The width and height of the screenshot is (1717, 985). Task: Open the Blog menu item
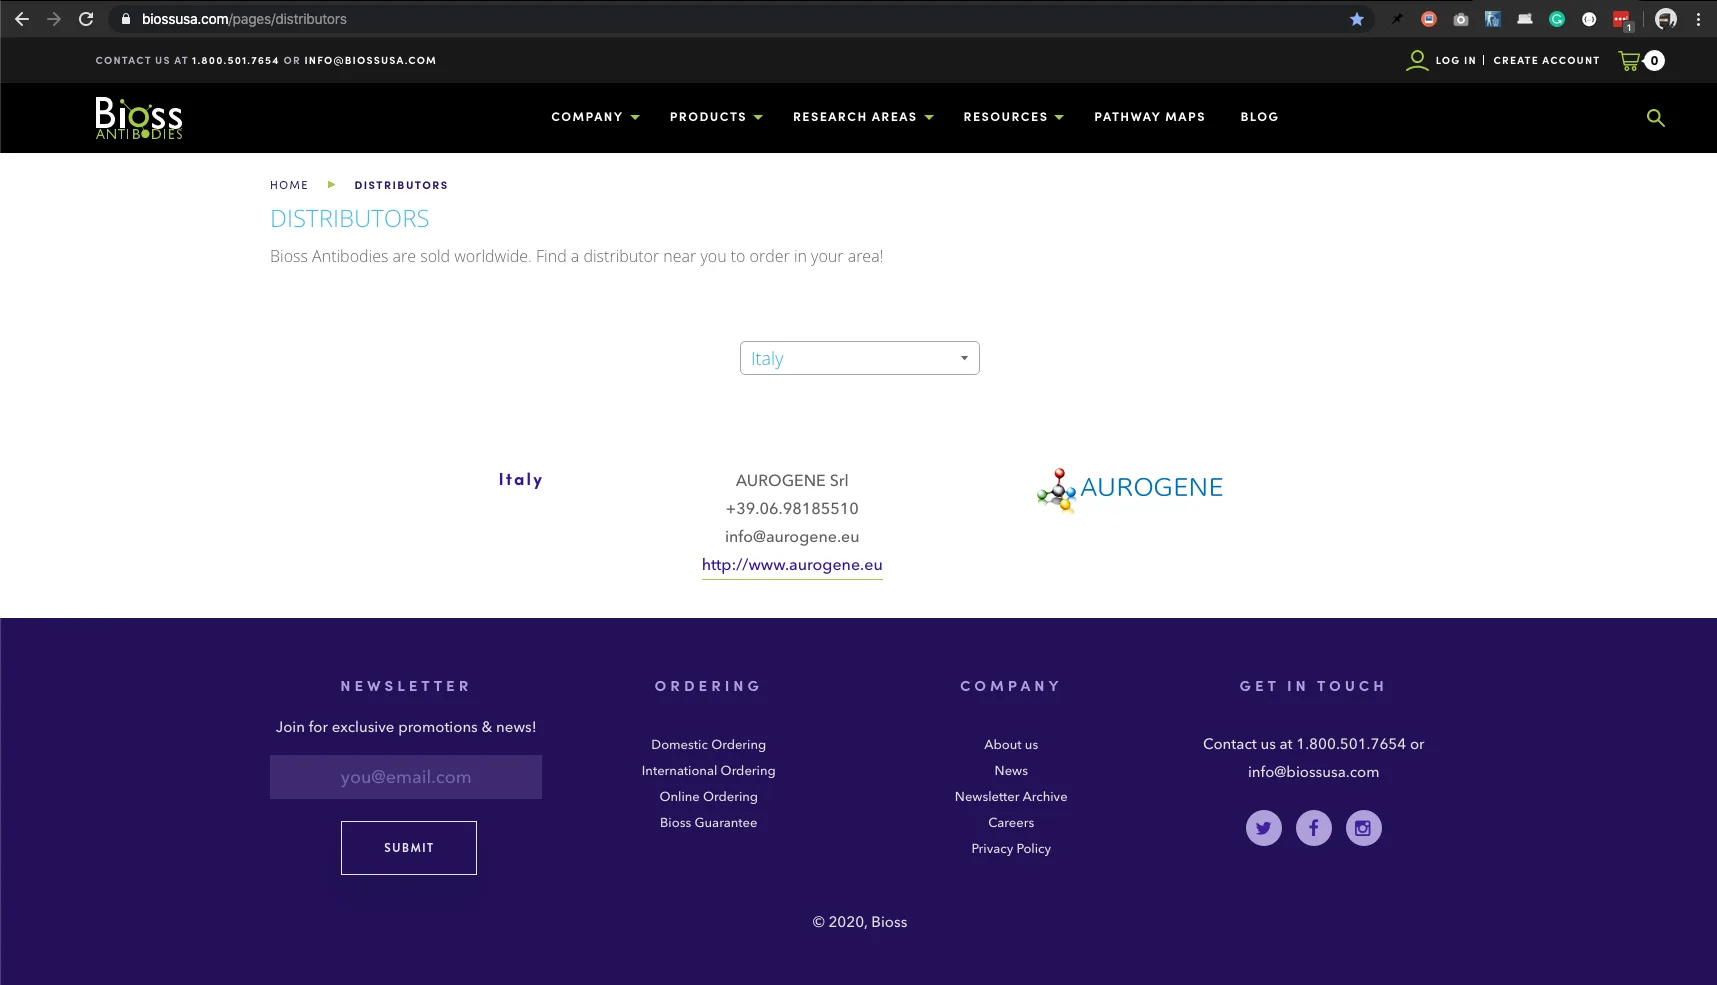pos(1259,117)
